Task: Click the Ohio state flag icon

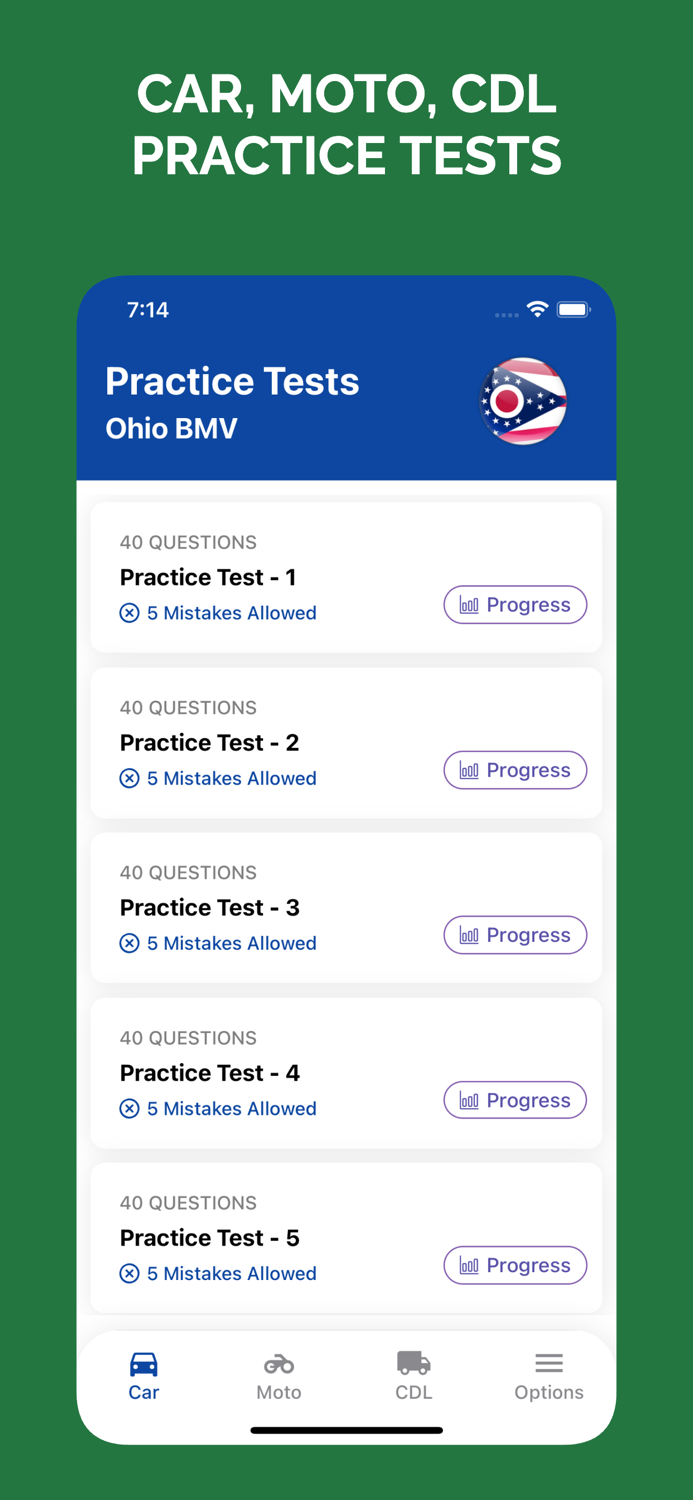Action: [x=524, y=401]
